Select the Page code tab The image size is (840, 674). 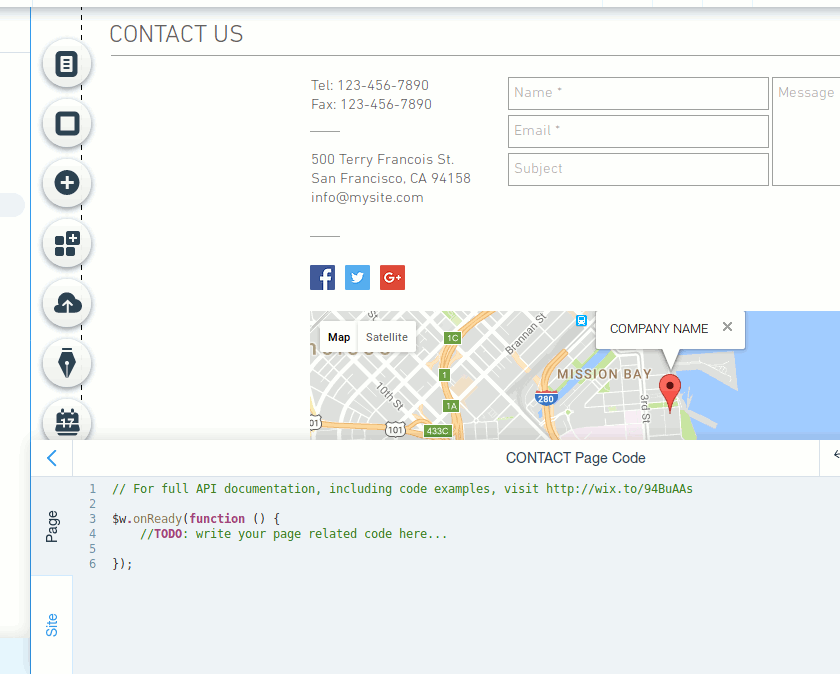[51, 528]
